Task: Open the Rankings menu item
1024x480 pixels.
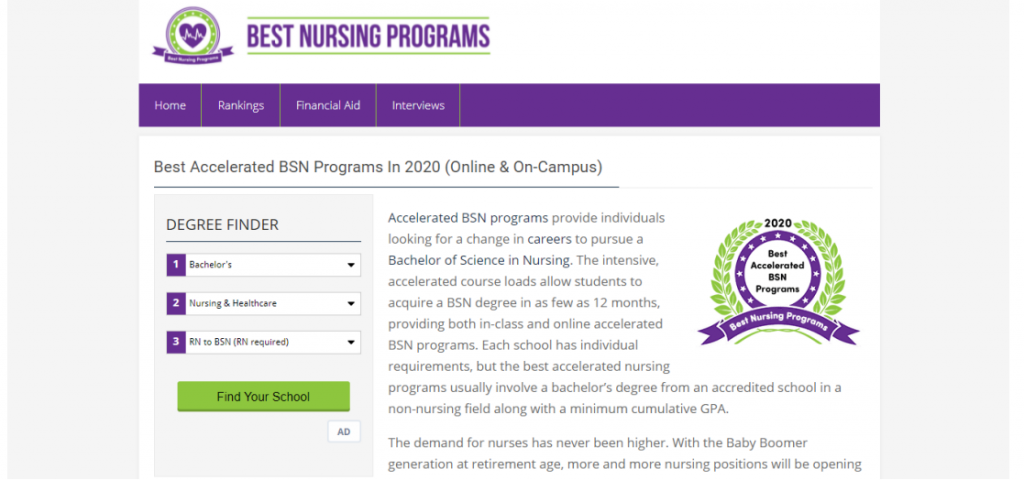Action: [240, 105]
